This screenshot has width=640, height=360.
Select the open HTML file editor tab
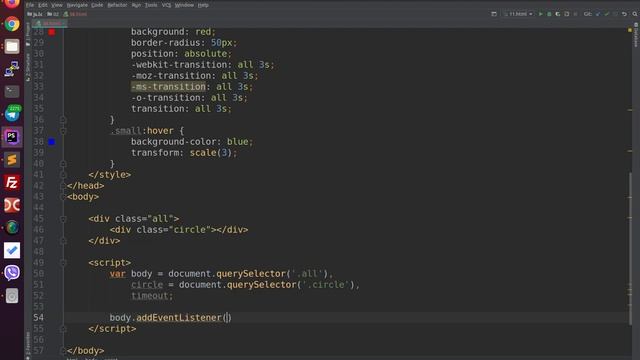[50, 23]
